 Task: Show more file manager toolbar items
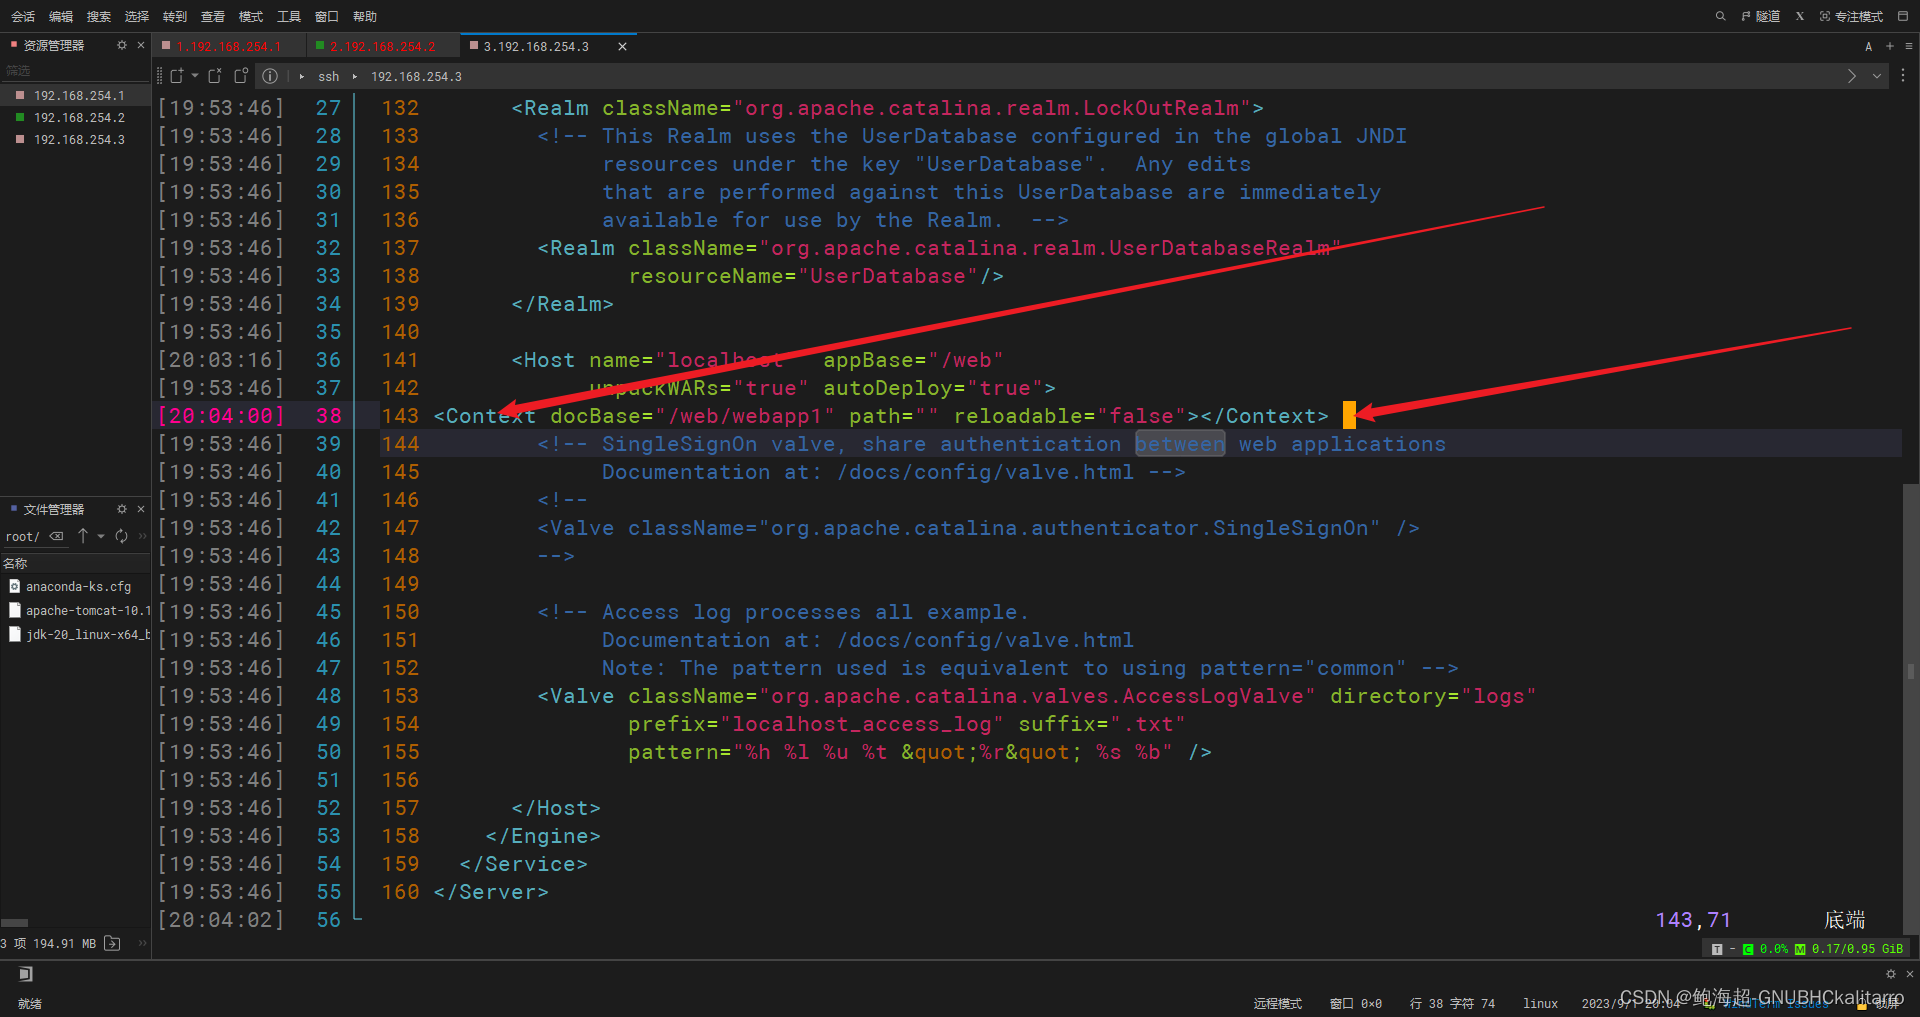(x=143, y=537)
